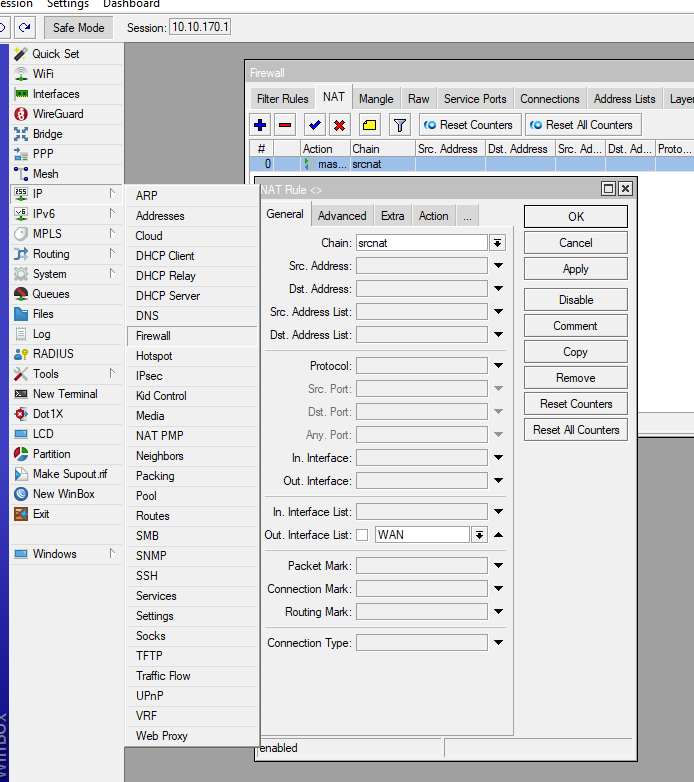The height and width of the screenshot is (782, 694).
Task: Open the WAN interface list dropdown
Action: 479,535
